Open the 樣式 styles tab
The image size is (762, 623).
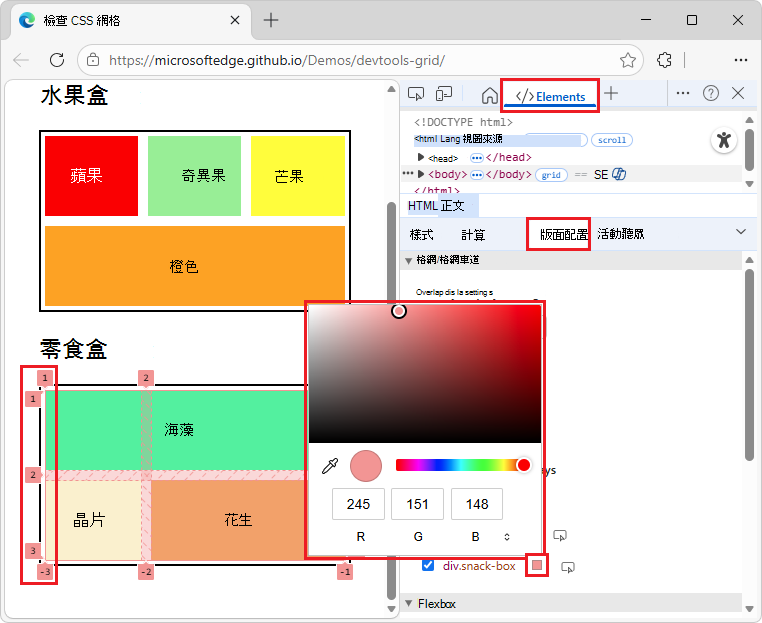421,235
